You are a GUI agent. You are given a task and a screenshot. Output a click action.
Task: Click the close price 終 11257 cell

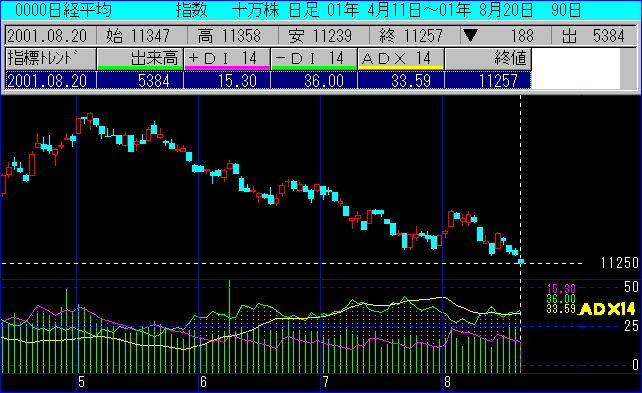point(414,36)
